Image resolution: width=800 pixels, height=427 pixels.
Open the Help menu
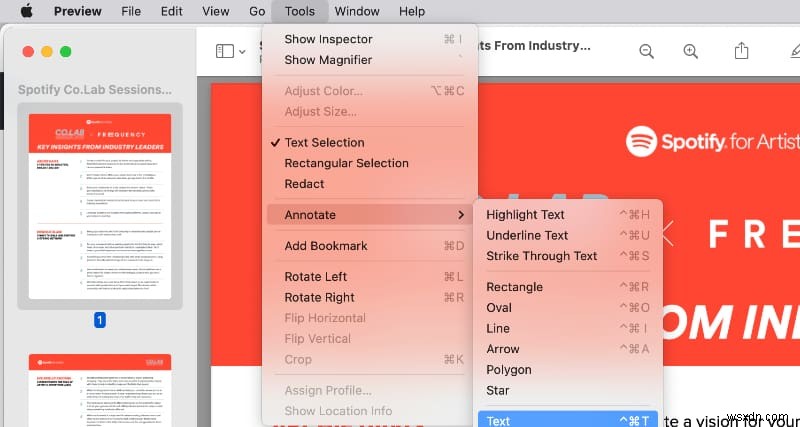[412, 11]
